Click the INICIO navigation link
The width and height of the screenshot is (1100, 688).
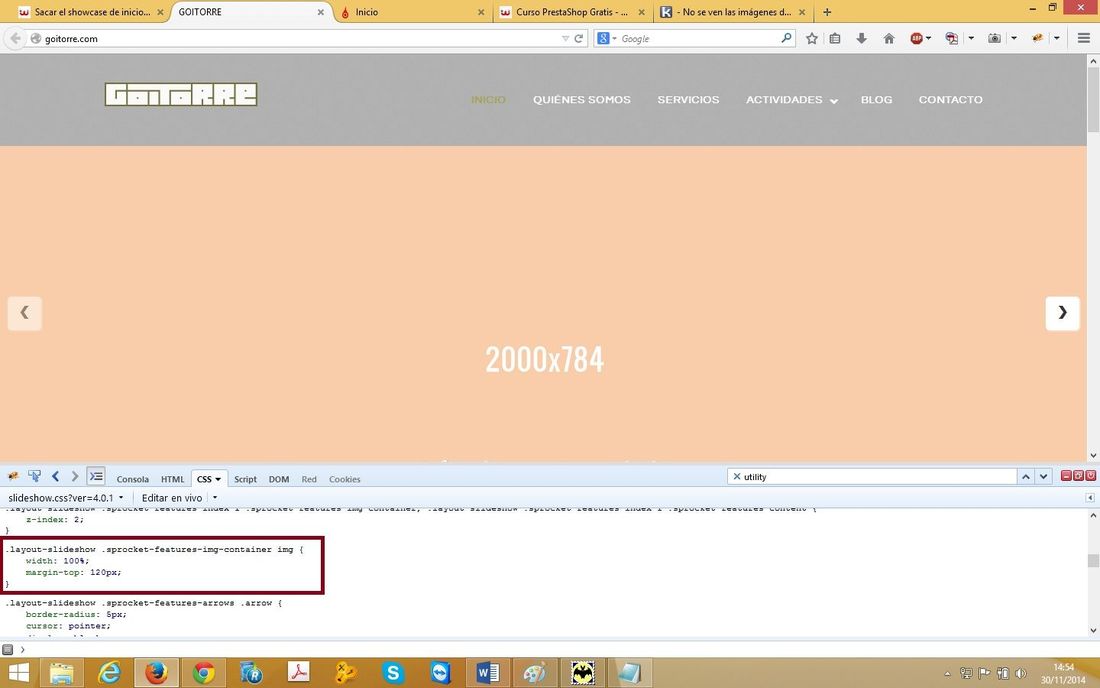click(x=488, y=100)
